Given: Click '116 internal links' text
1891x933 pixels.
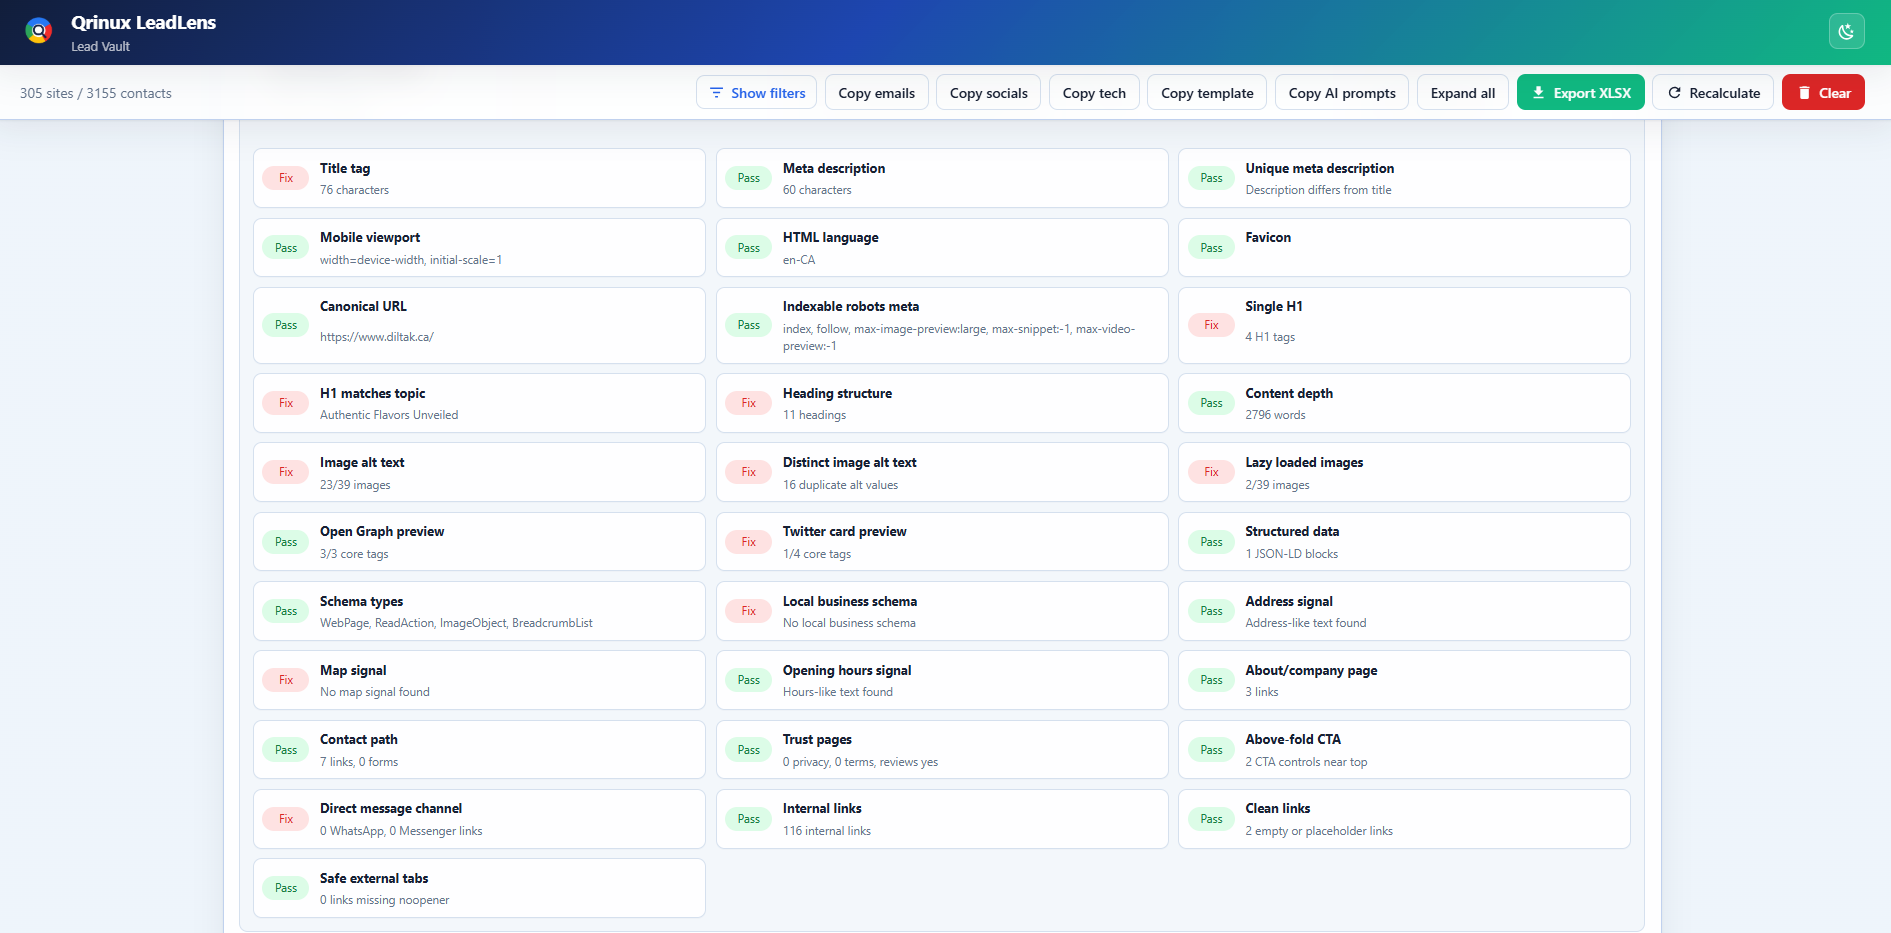Looking at the screenshot, I should click(827, 831).
